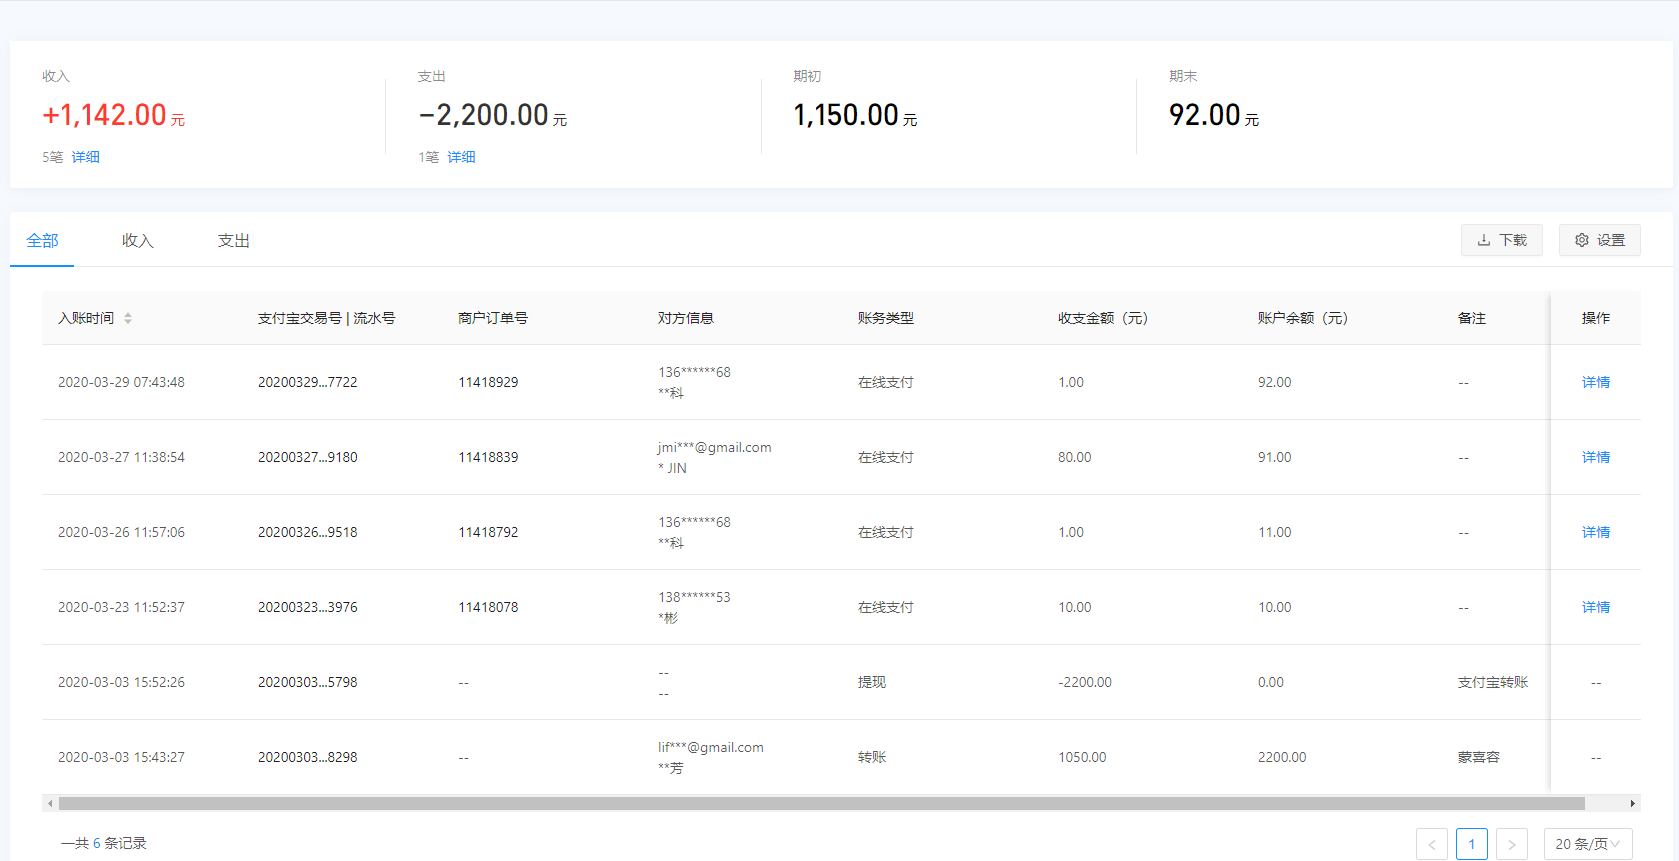This screenshot has width=1679, height=861.
Task: Click merchant order 11418929
Action: (488, 382)
